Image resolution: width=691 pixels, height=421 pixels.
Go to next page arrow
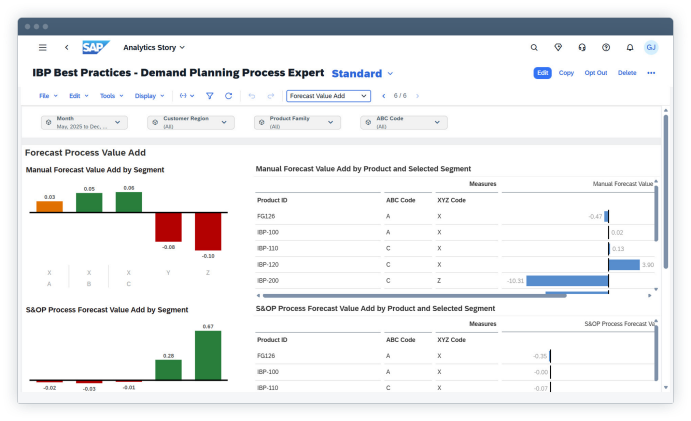coord(417,96)
